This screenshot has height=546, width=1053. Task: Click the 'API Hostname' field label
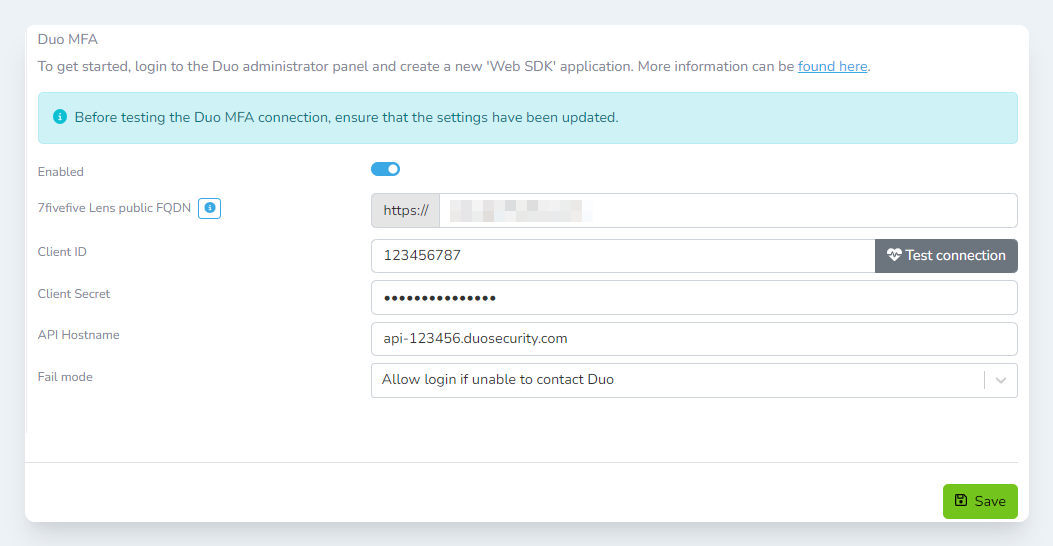click(78, 335)
